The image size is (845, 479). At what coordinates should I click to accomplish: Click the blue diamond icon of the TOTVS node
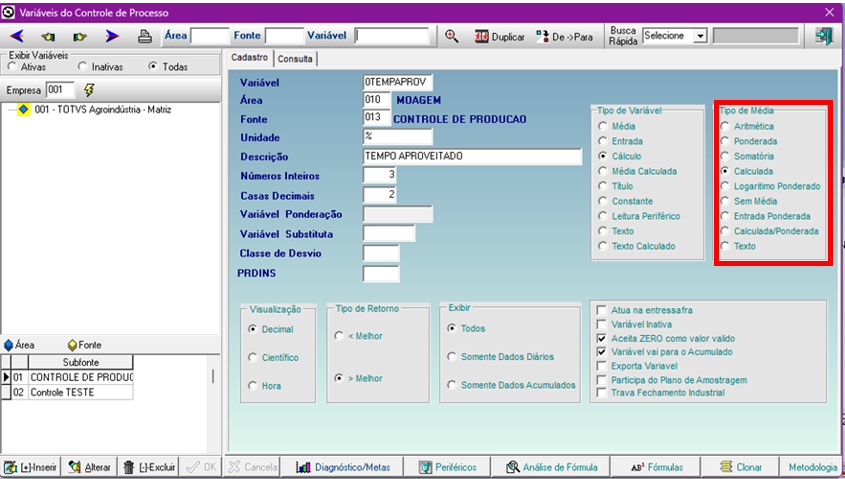pyautogui.click(x=23, y=109)
